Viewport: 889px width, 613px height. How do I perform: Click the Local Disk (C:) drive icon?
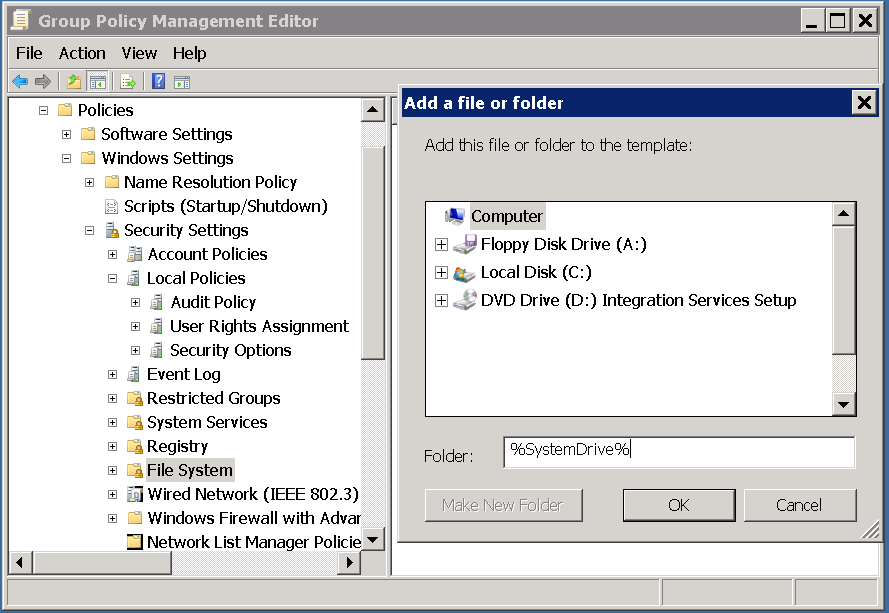pyautogui.click(x=464, y=273)
